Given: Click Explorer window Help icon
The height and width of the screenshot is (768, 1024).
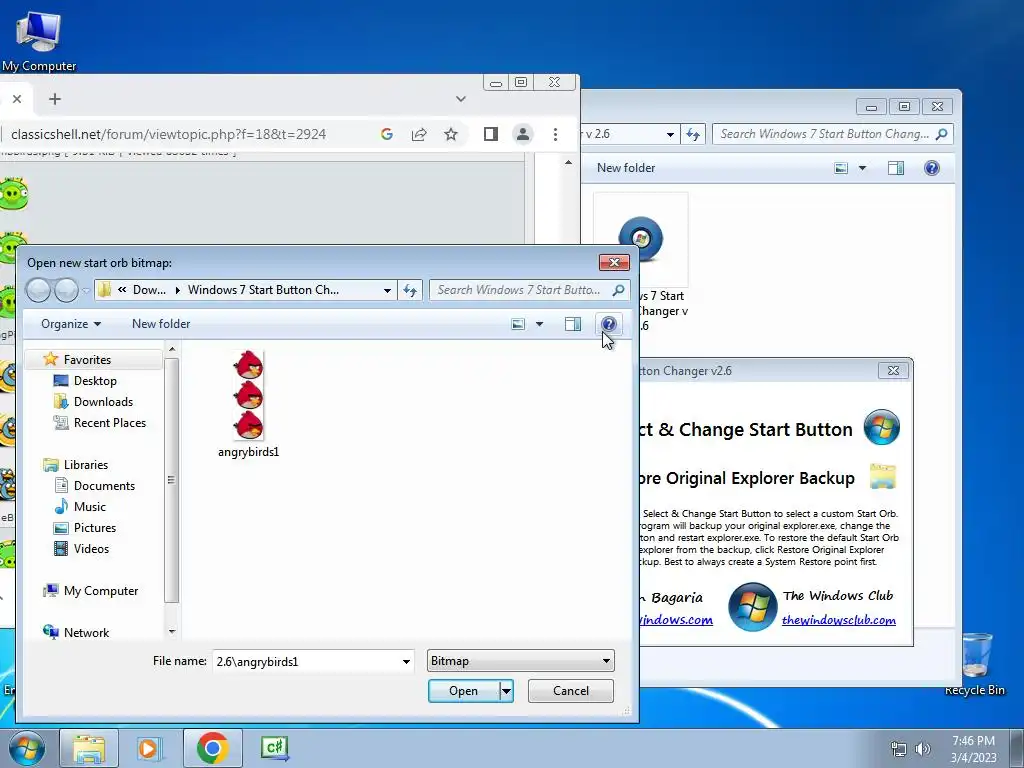Looking at the screenshot, I should (x=931, y=168).
